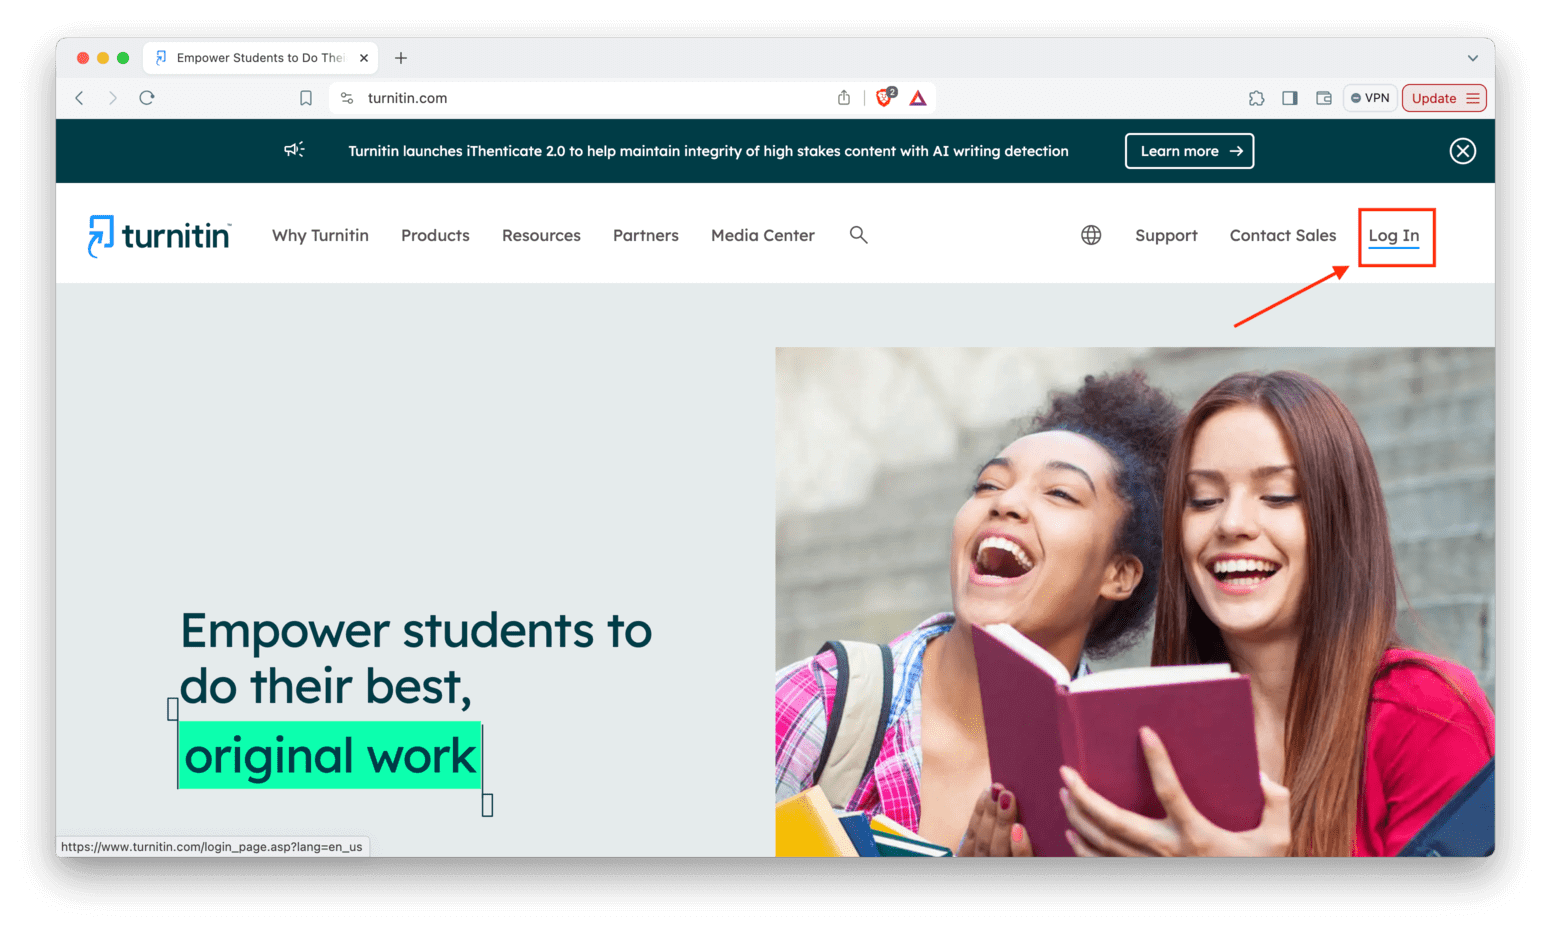Reload the page
1551x931 pixels.
click(146, 97)
